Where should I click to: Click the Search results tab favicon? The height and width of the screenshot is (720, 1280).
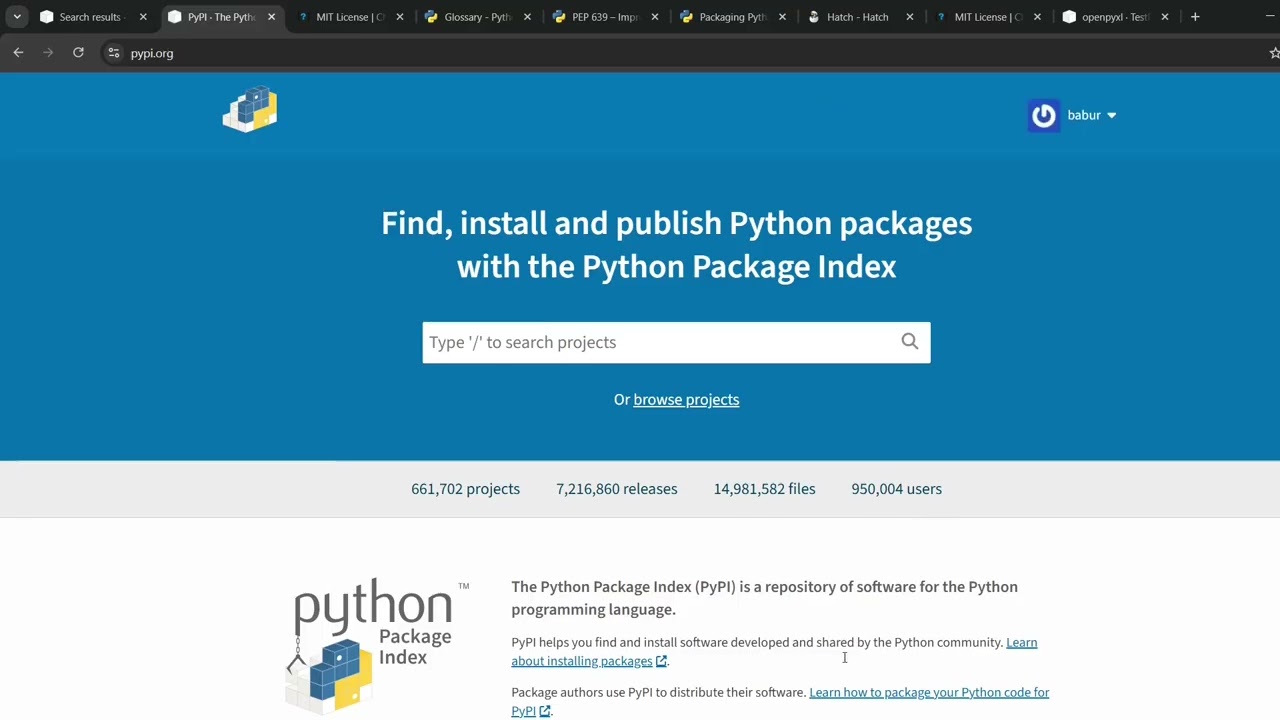[46, 17]
